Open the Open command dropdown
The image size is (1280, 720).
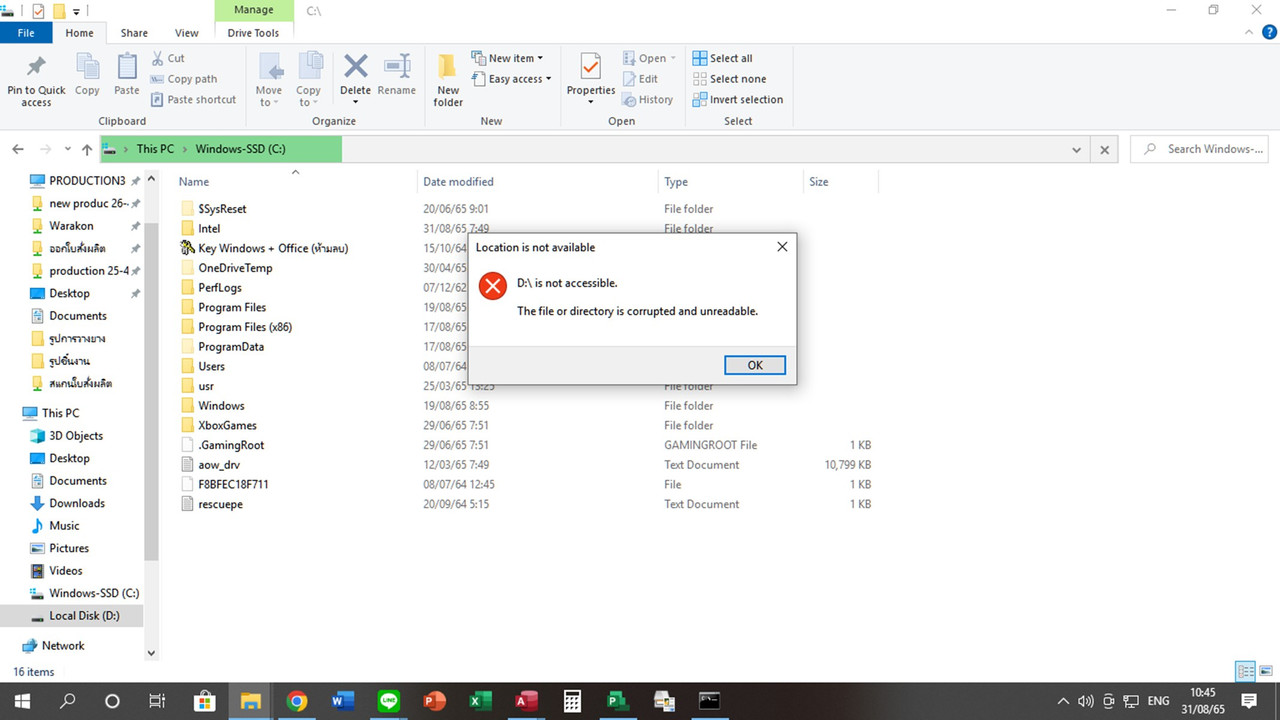click(x=649, y=58)
